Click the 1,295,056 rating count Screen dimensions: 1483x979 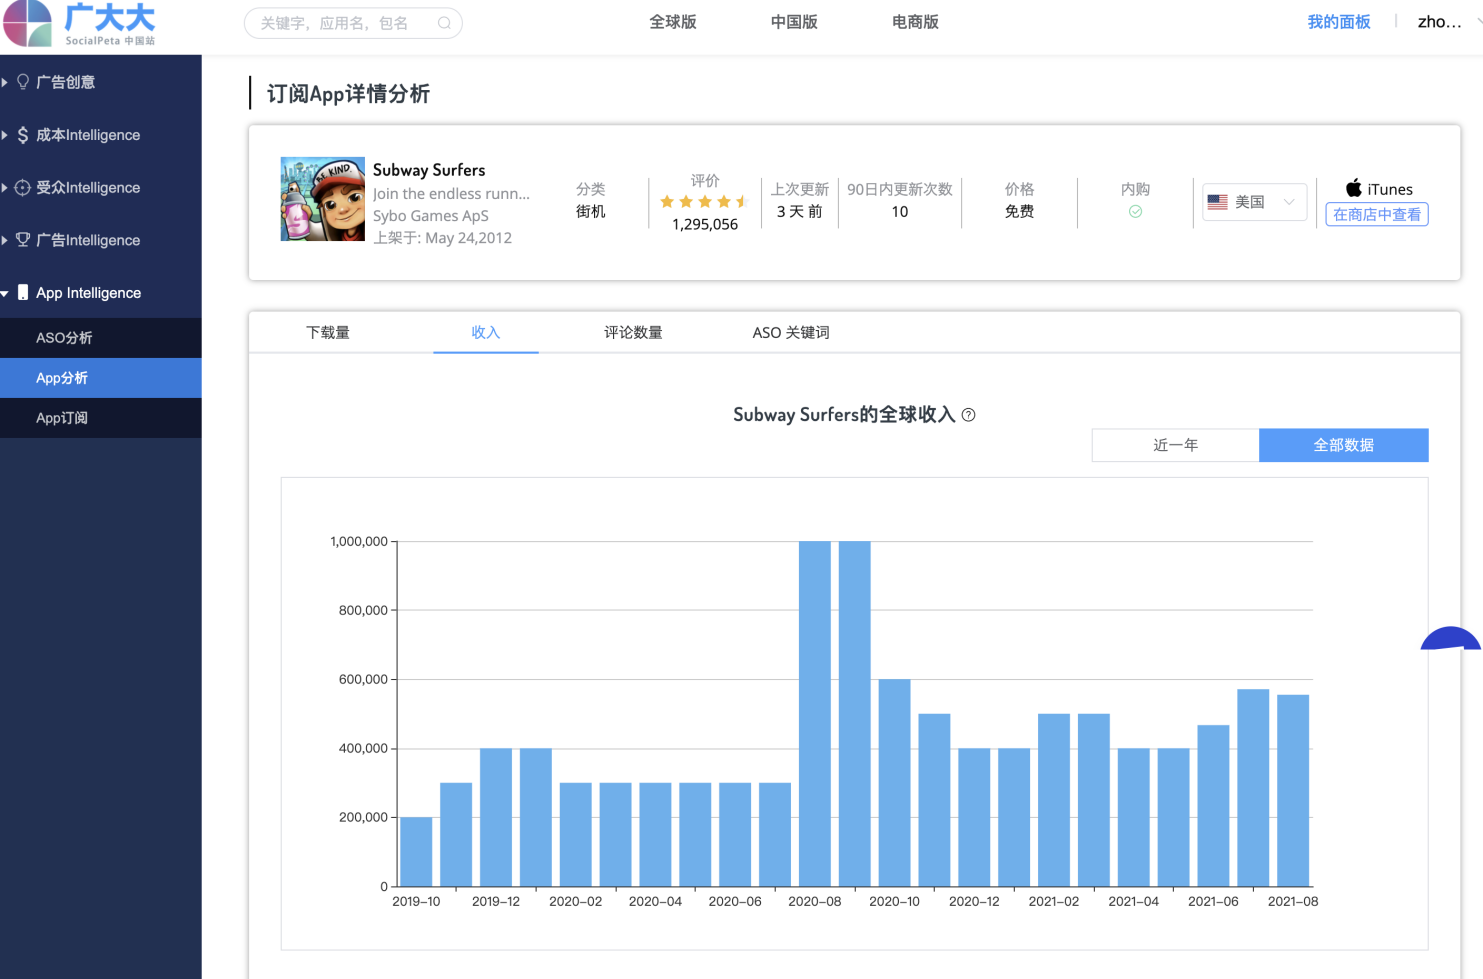(705, 224)
